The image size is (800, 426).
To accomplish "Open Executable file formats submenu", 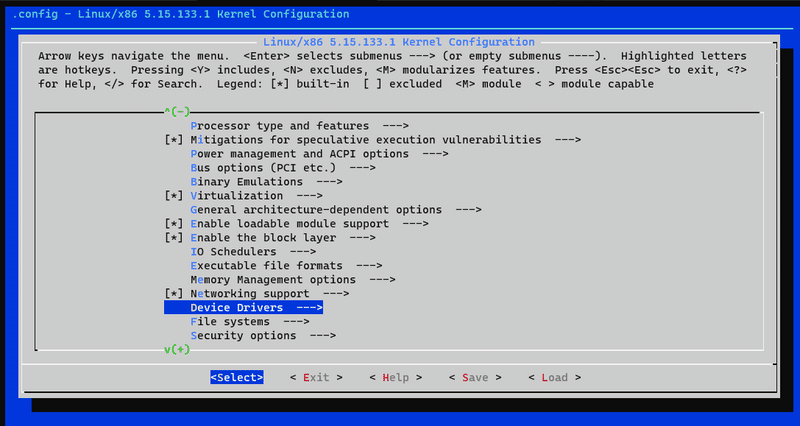I will pos(286,266).
